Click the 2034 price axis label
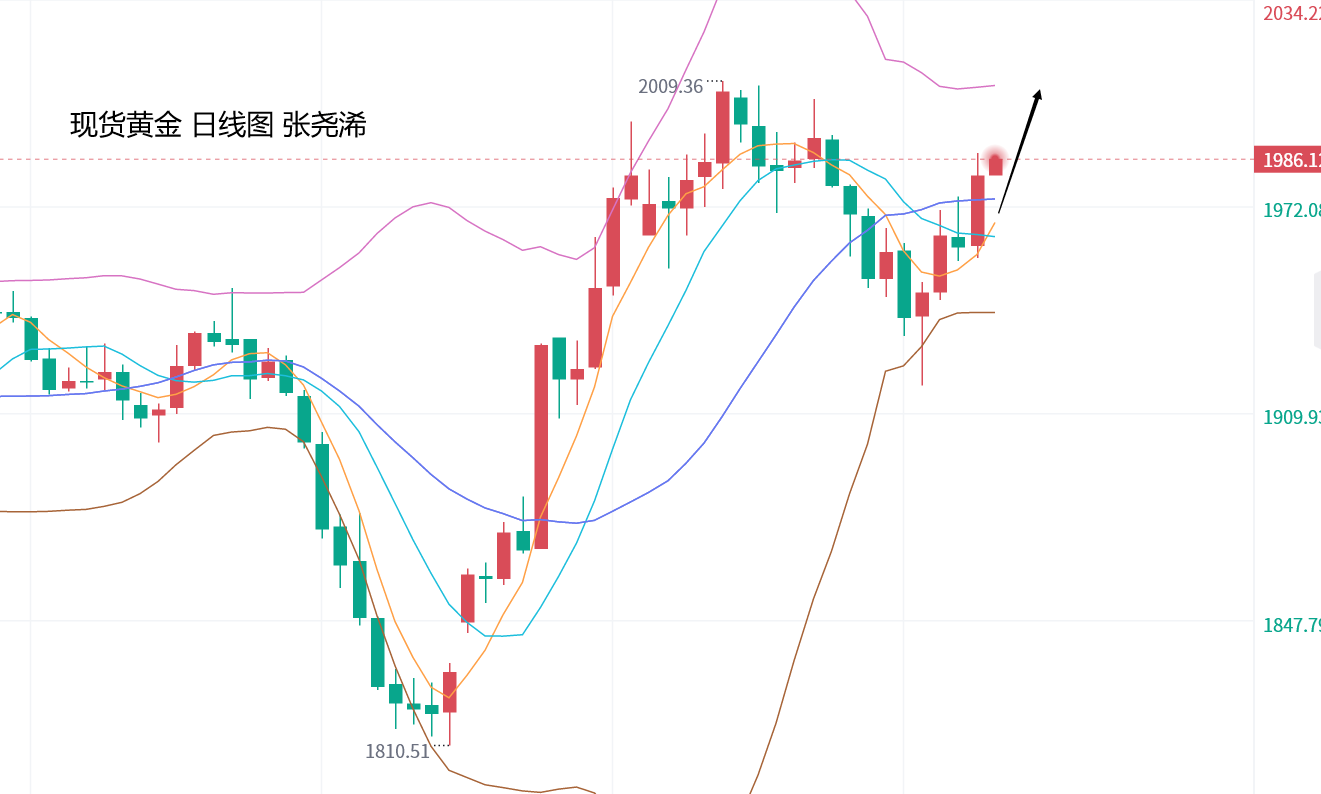The image size is (1321, 794). click(1290, 13)
